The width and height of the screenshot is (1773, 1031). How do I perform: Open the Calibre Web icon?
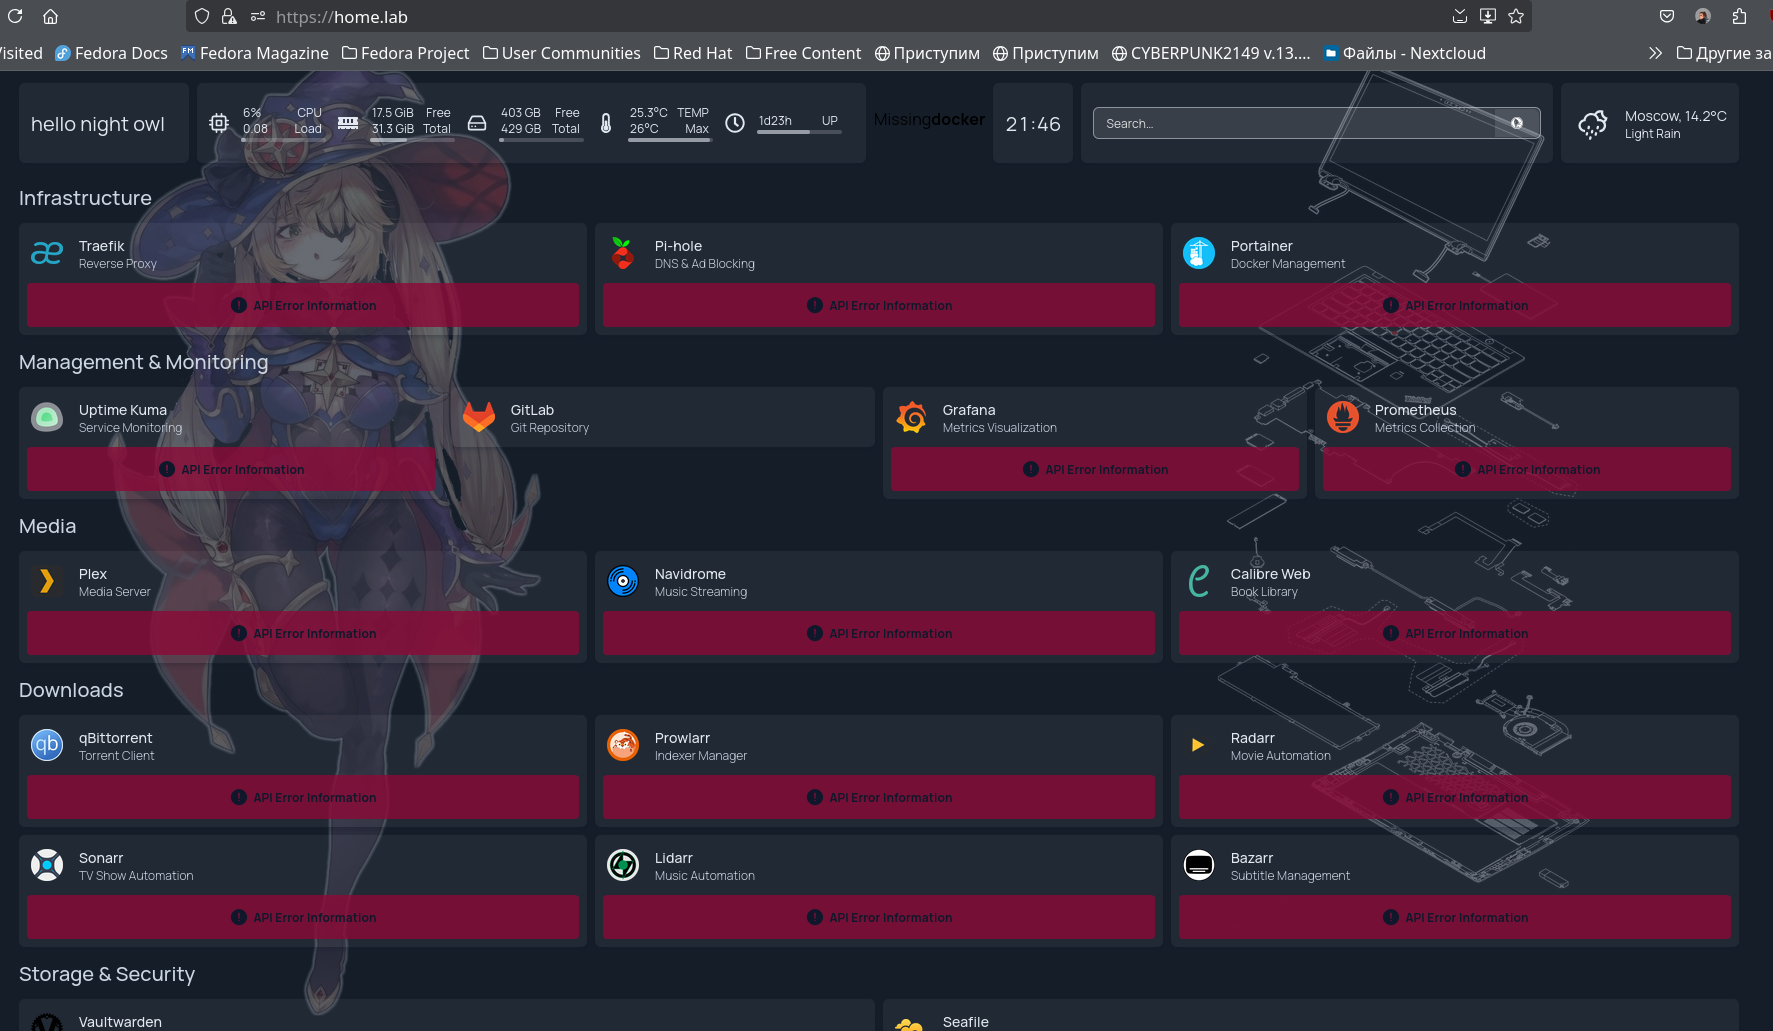[x=1199, y=582]
